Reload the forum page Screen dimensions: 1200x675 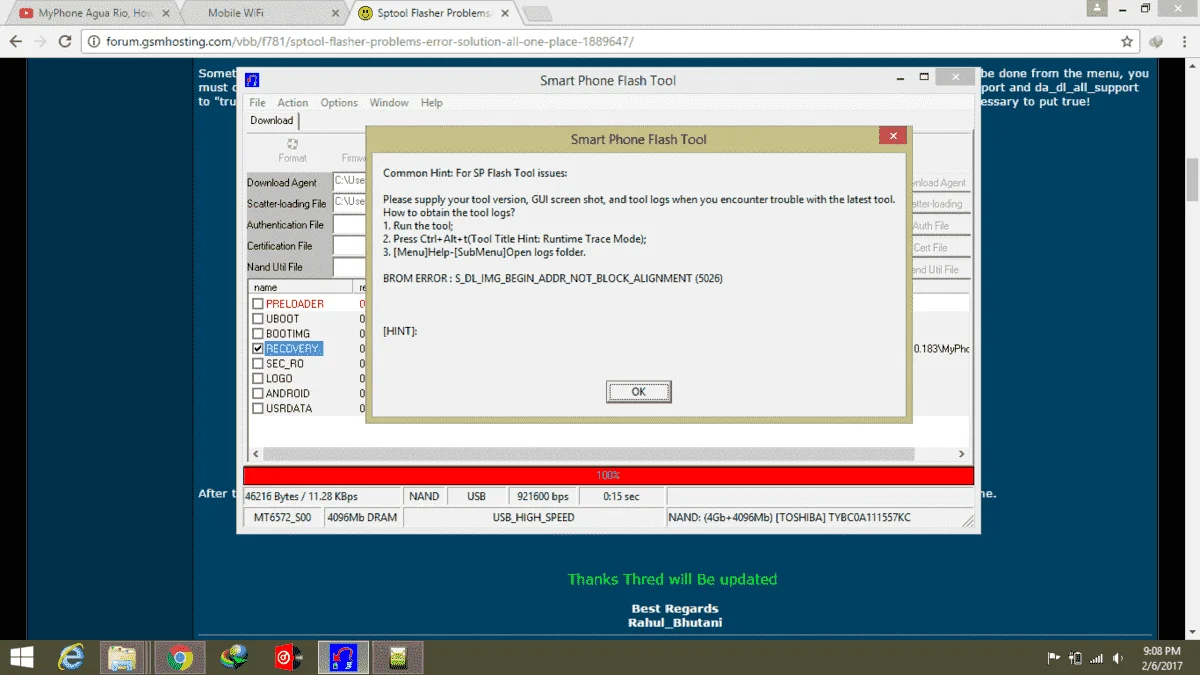point(65,42)
